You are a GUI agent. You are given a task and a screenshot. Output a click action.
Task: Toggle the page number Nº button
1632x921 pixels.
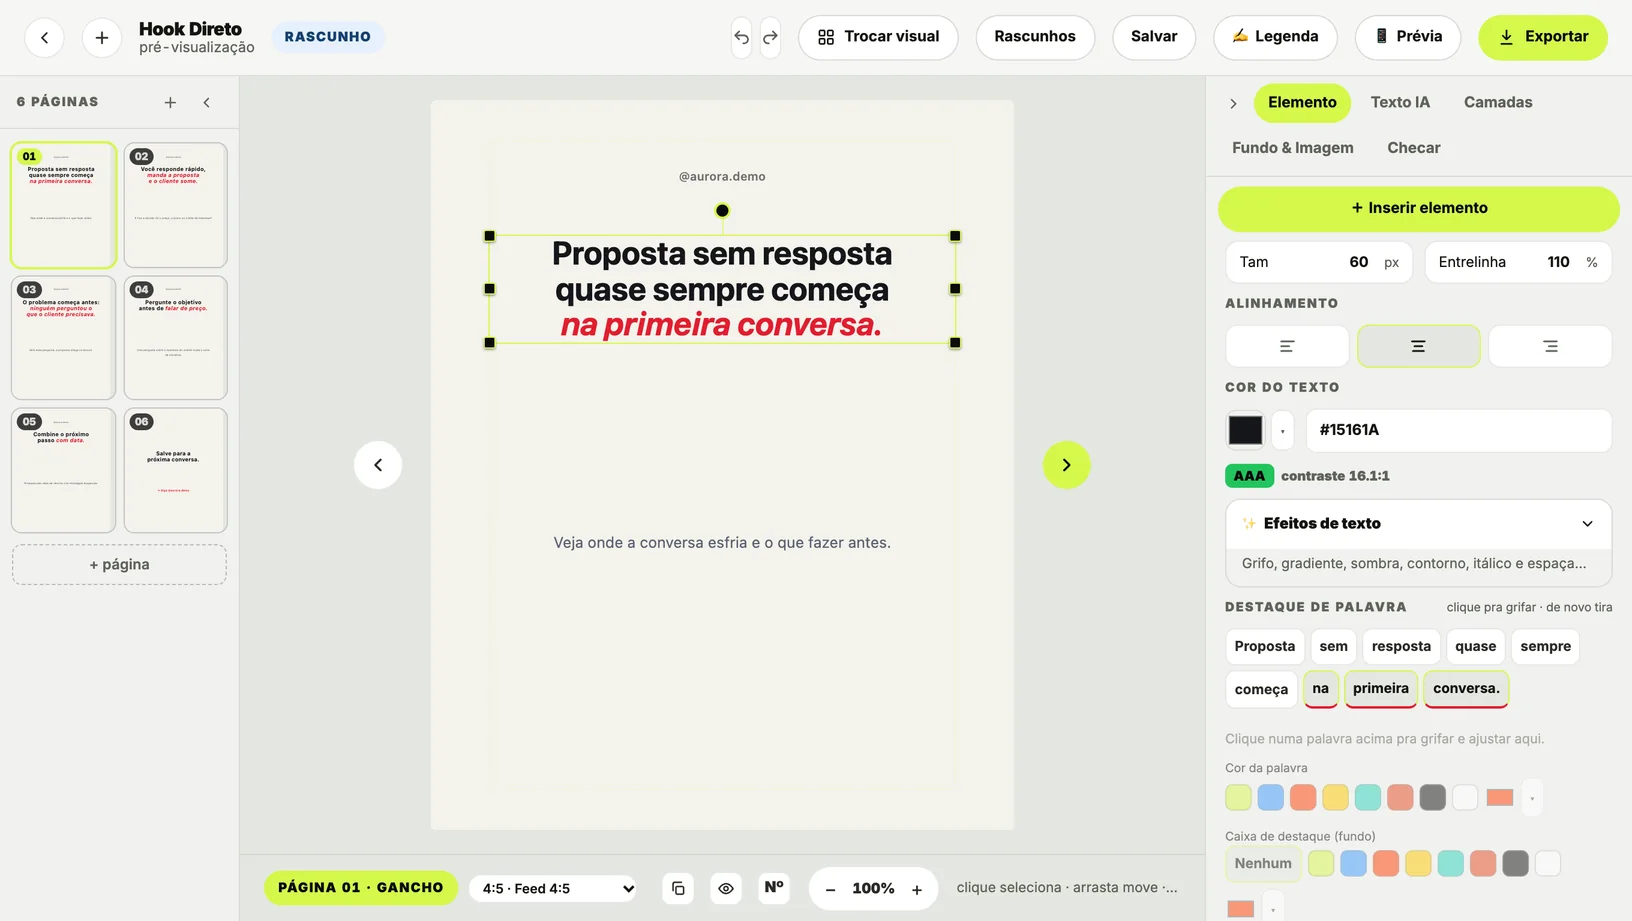coord(774,888)
